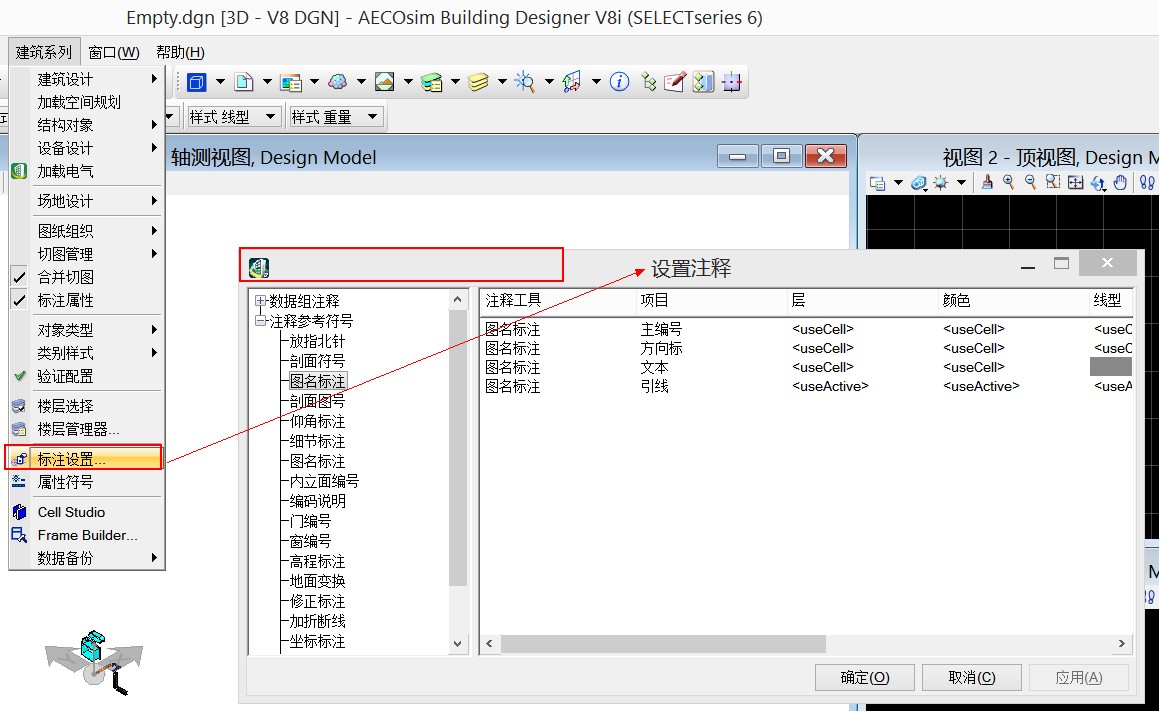Image resolution: width=1159 pixels, height=711 pixels.
Task: Click the green stacked layers icon
Action: pyautogui.click(x=431, y=82)
